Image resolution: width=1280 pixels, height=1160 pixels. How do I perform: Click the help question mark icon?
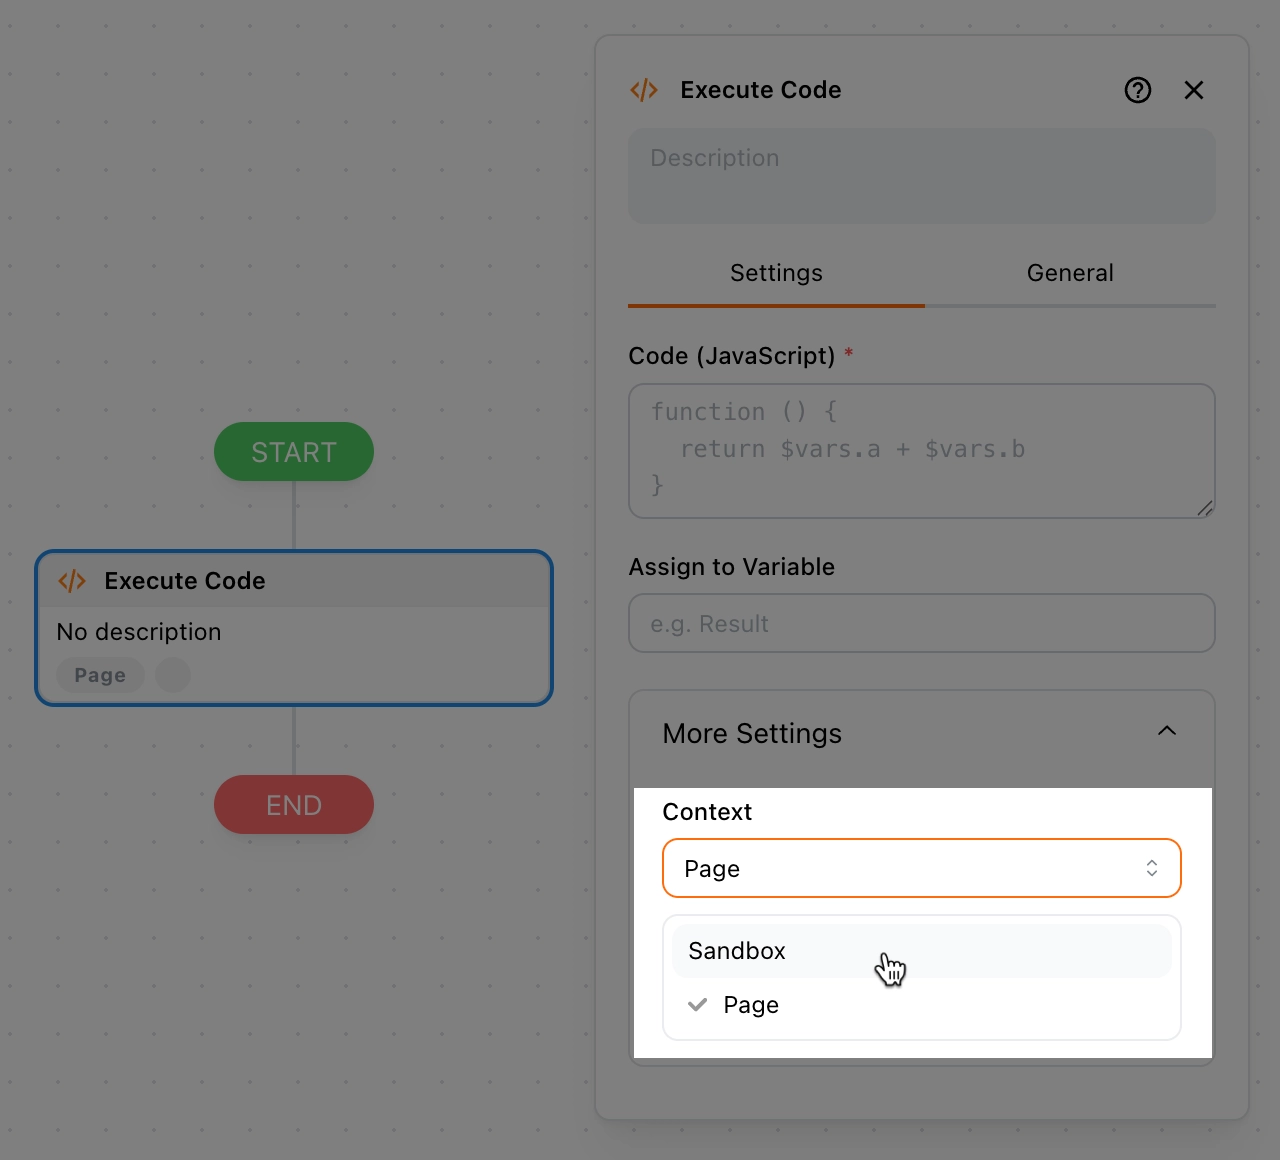pos(1138,90)
